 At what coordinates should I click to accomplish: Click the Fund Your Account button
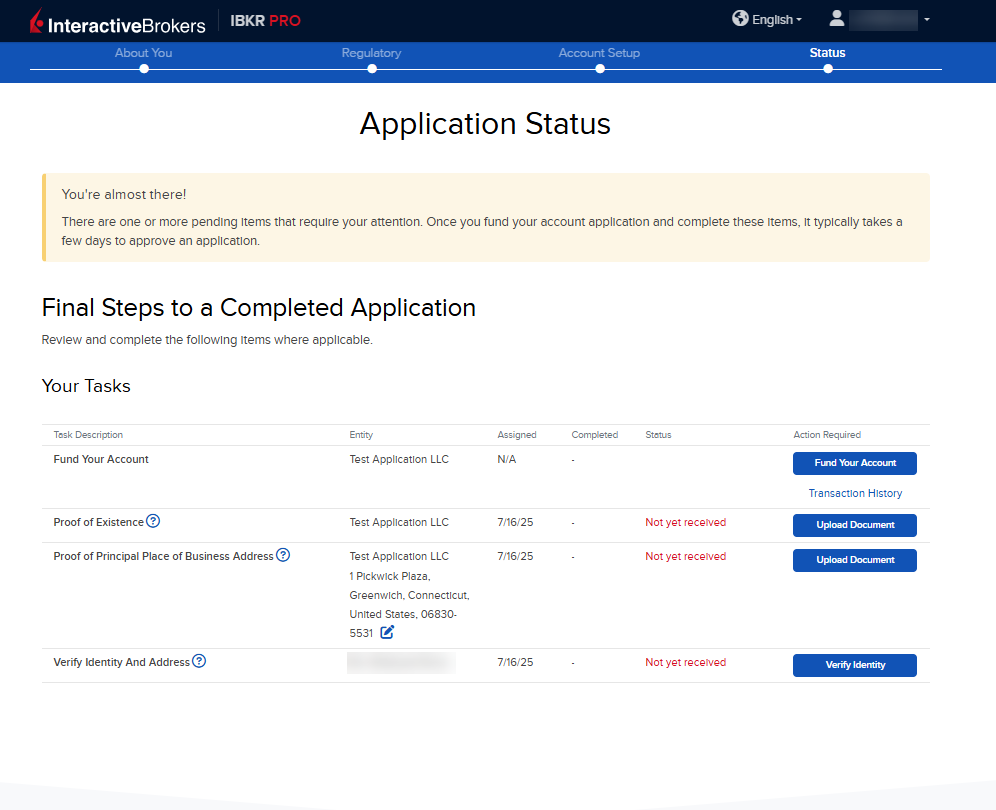(x=854, y=463)
